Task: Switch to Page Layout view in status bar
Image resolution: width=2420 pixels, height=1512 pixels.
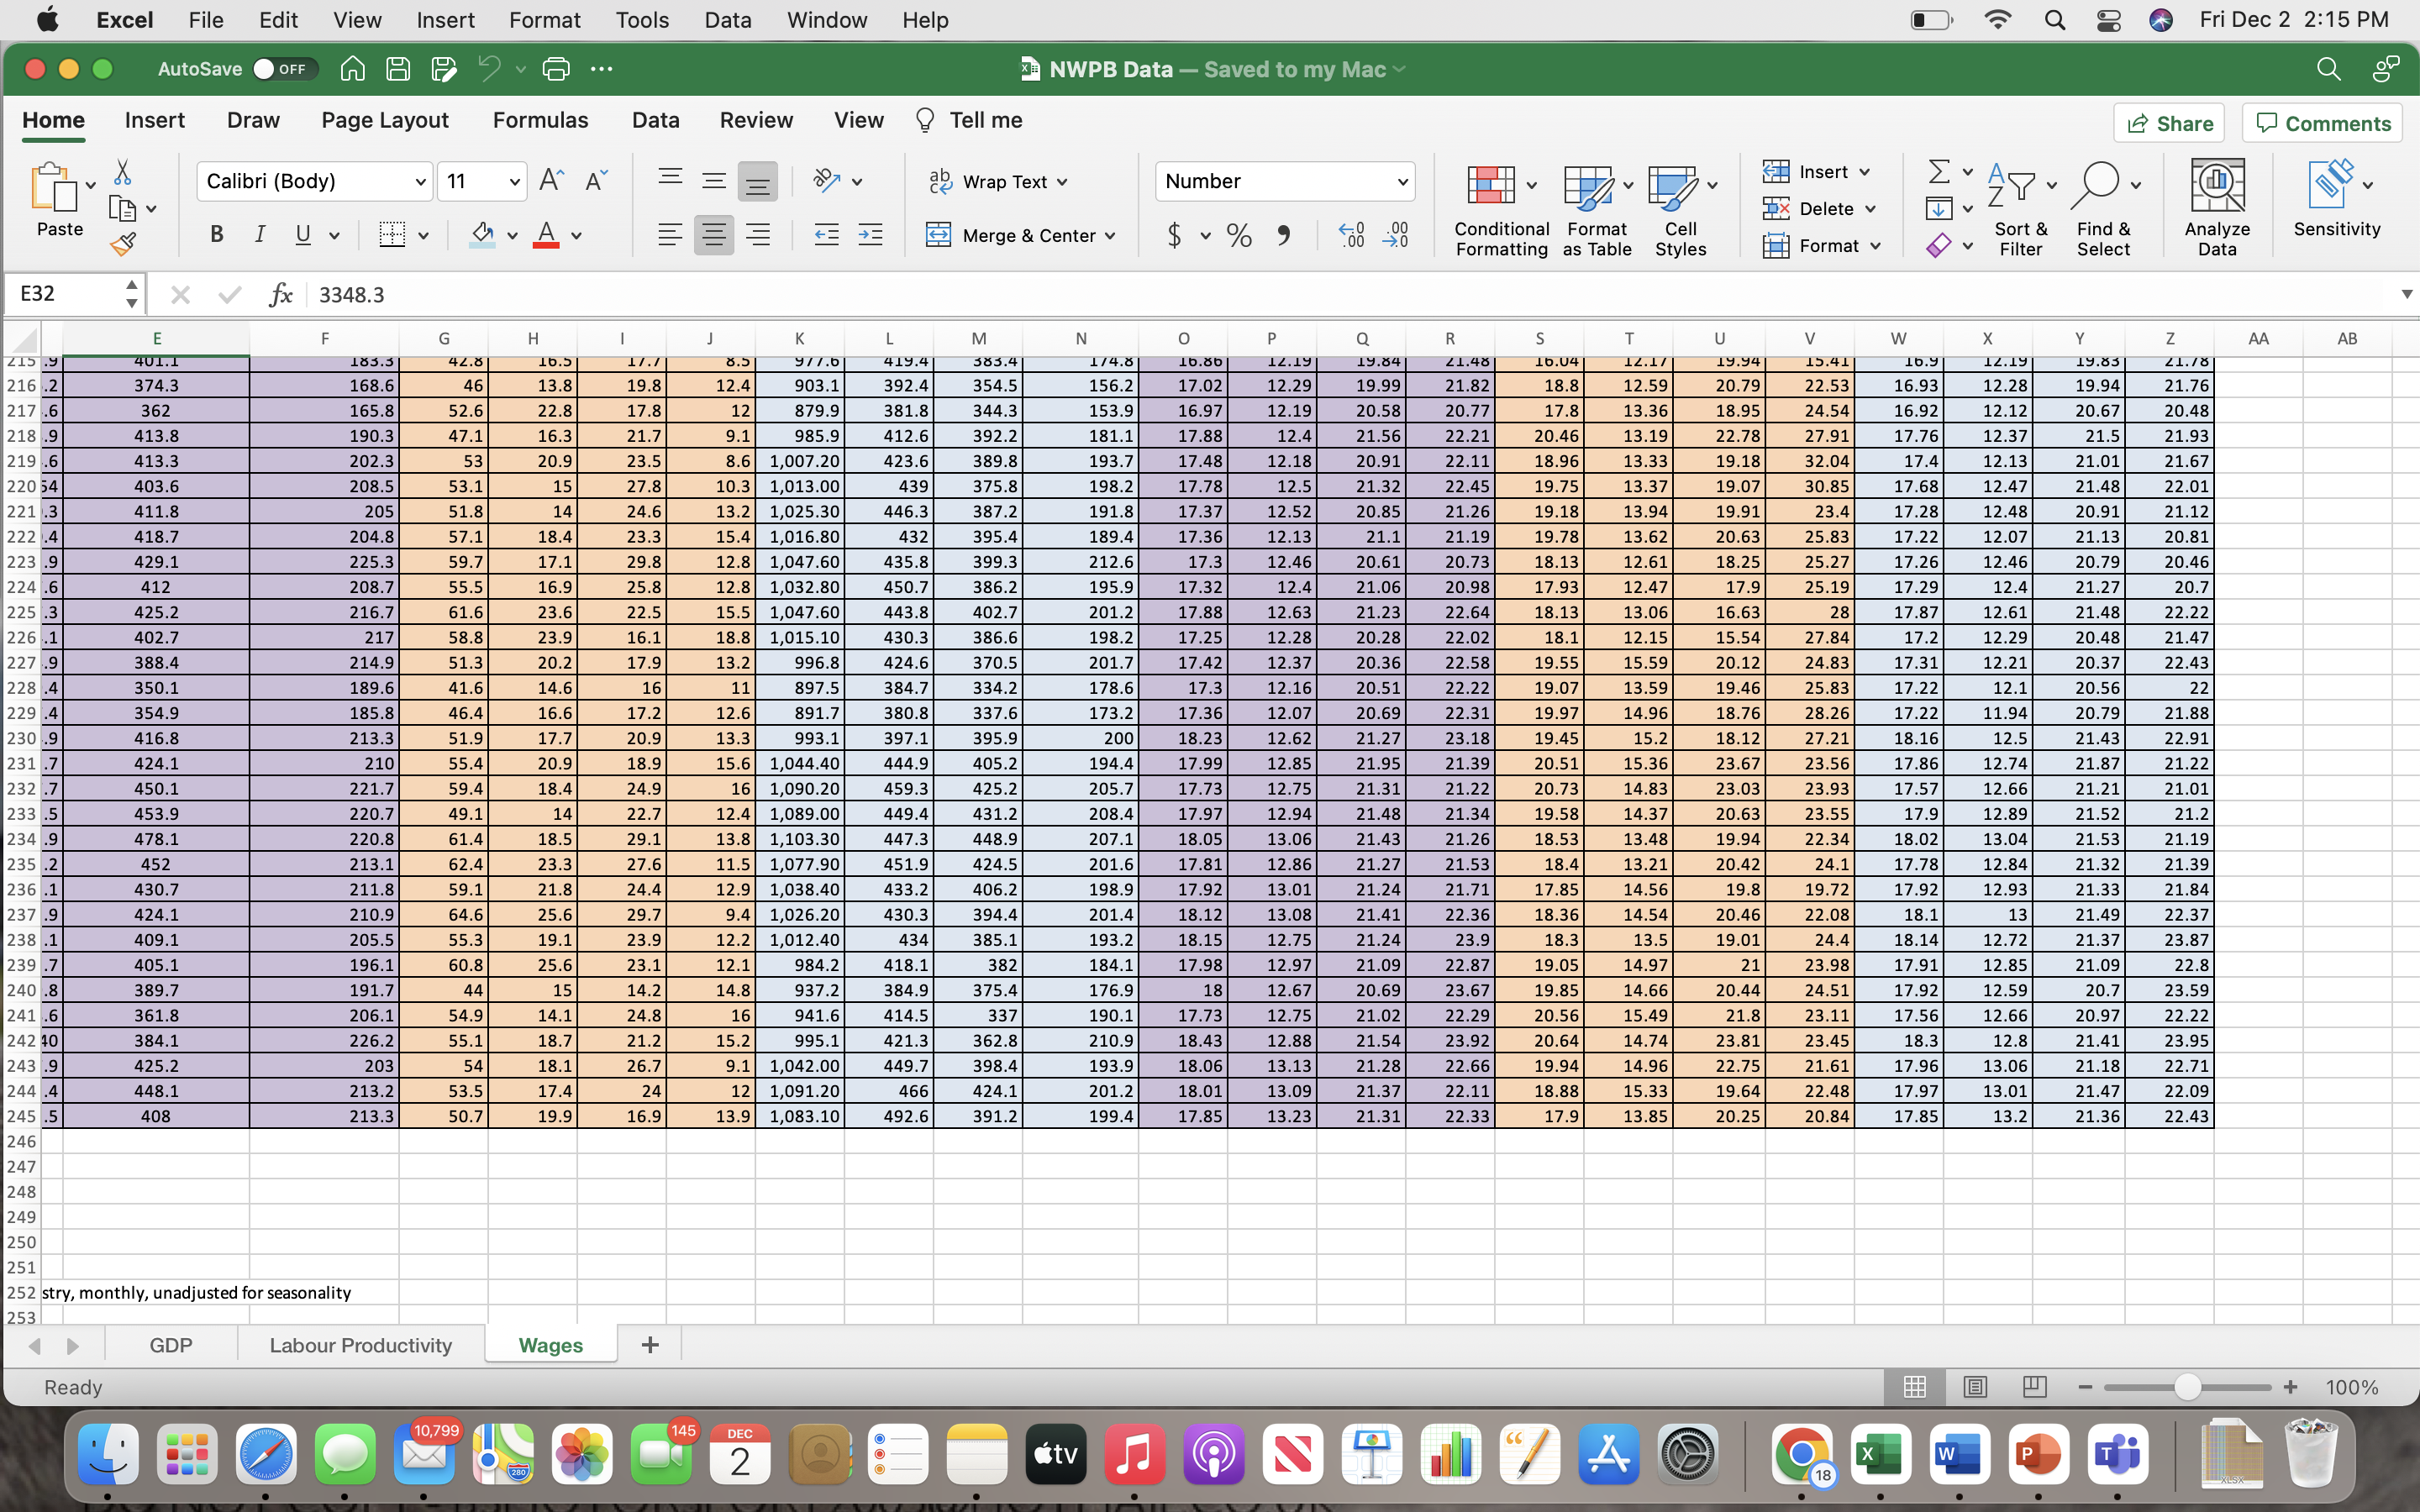Action: click(1974, 1387)
